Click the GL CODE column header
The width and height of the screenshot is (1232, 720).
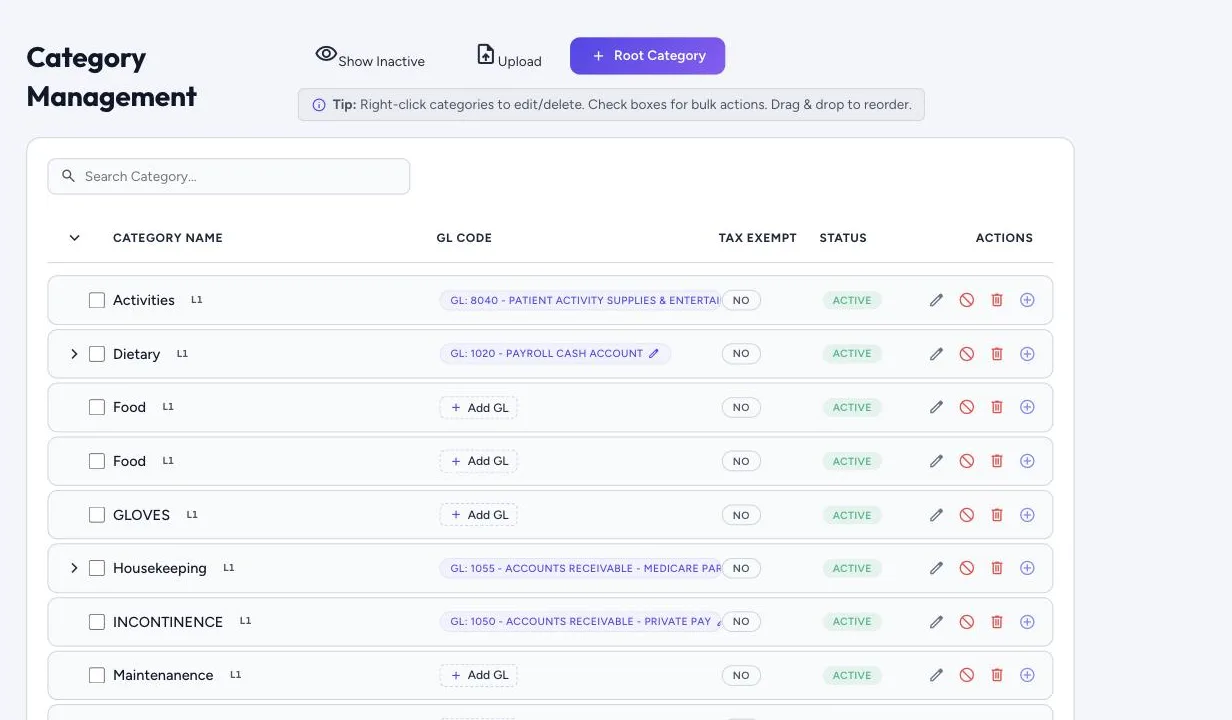(464, 238)
